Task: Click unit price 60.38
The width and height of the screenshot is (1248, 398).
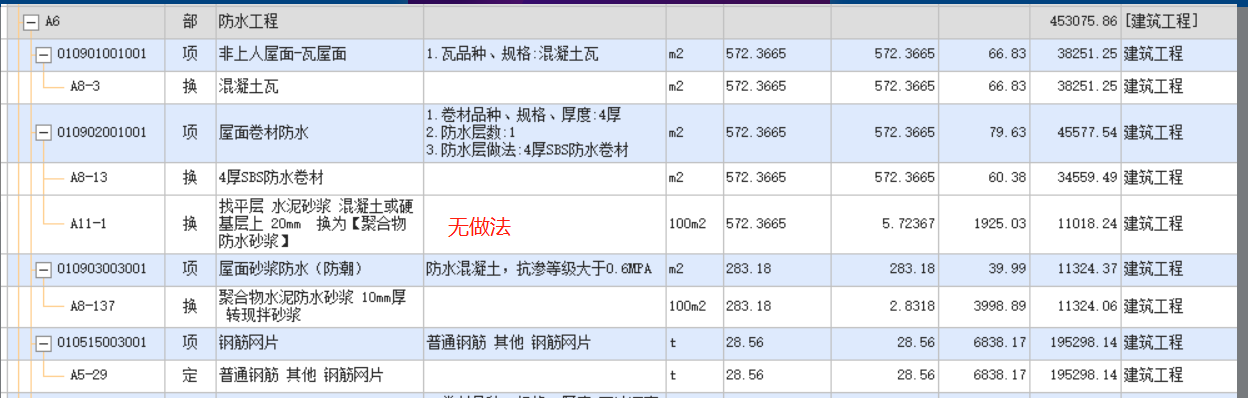Action: (x=1007, y=178)
